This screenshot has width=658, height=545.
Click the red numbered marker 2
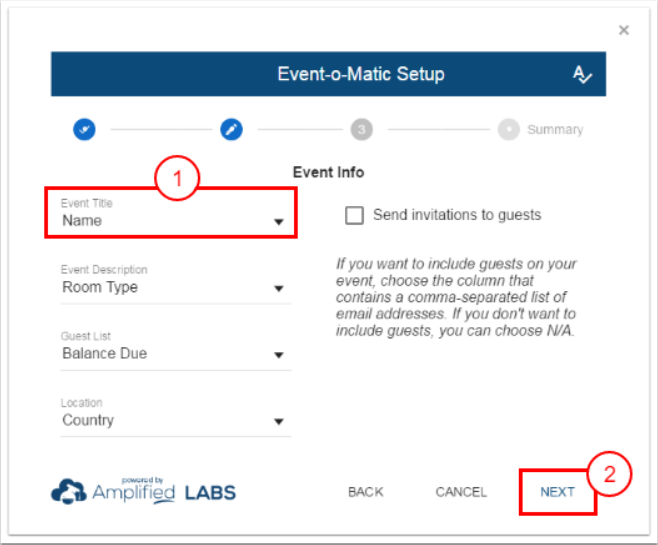click(x=608, y=476)
